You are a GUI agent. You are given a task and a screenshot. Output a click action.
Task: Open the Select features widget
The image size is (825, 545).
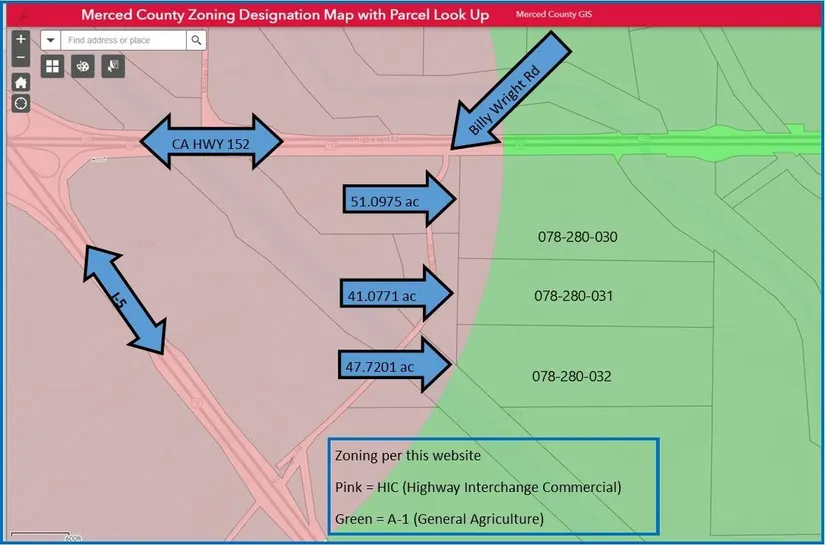coord(113,66)
